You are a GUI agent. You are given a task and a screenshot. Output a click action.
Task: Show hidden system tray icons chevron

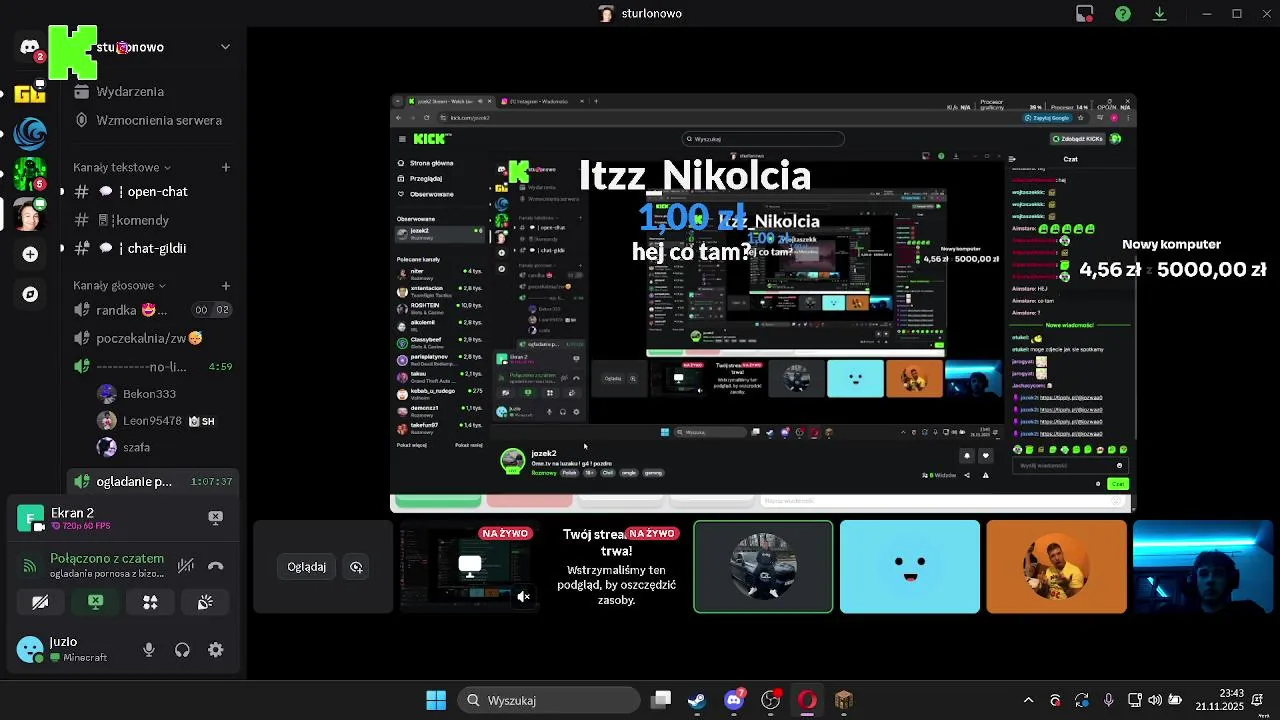1028,700
